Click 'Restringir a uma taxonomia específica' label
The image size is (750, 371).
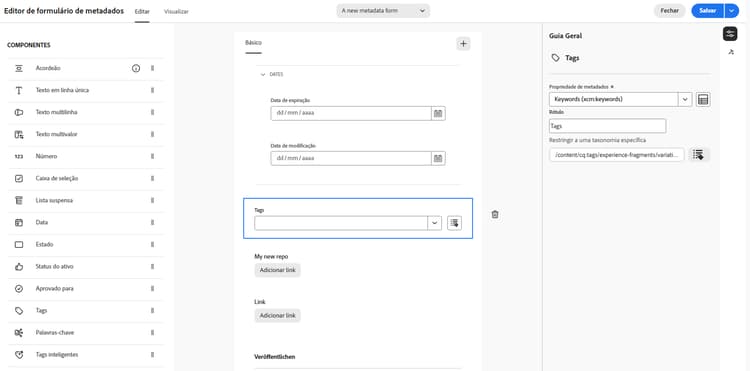[x=597, y=141]
